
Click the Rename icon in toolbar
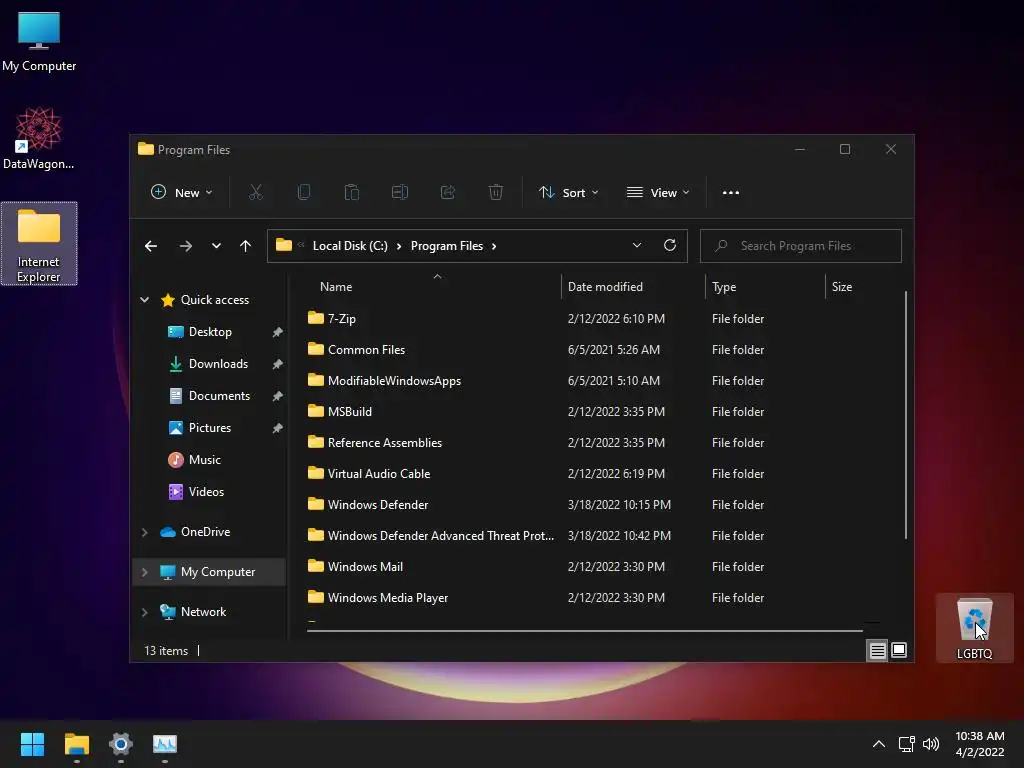coord(400,192)
